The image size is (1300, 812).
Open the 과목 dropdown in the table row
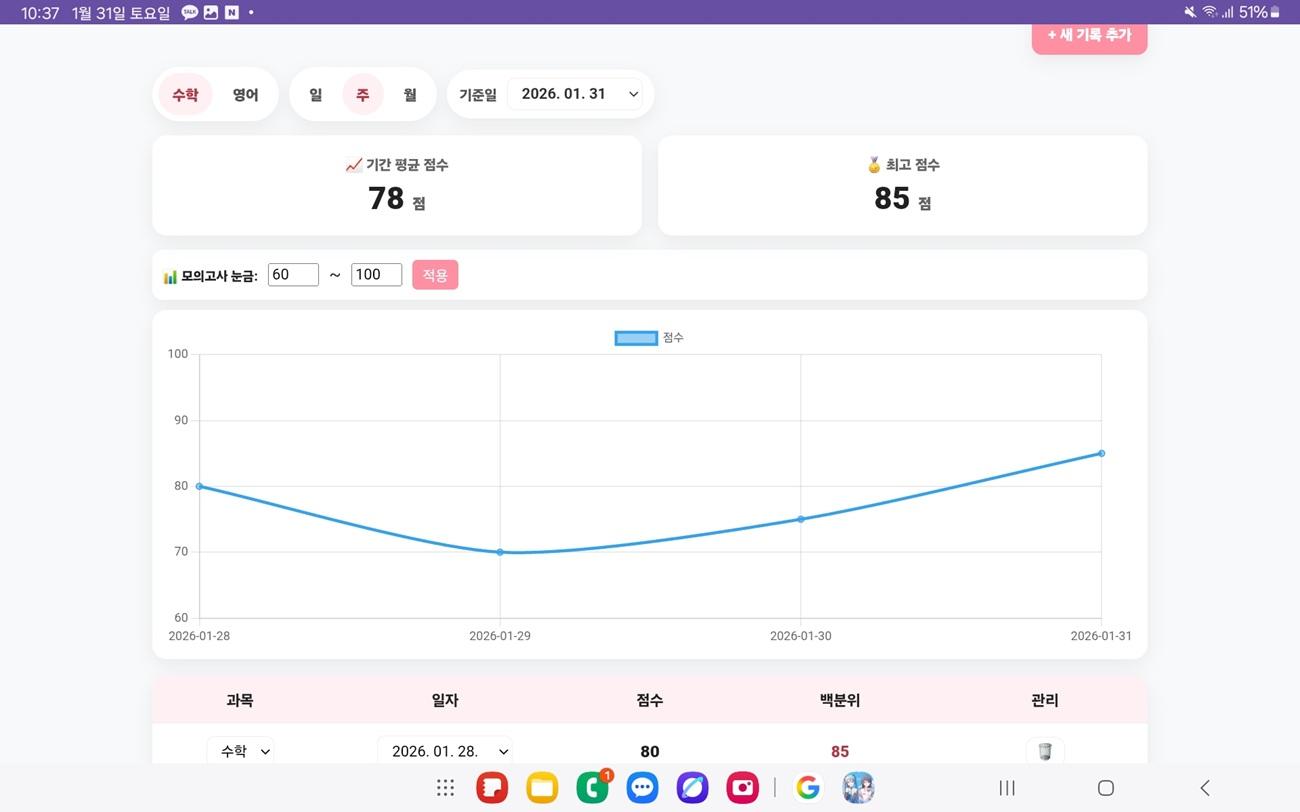click(x=240, y=751)
